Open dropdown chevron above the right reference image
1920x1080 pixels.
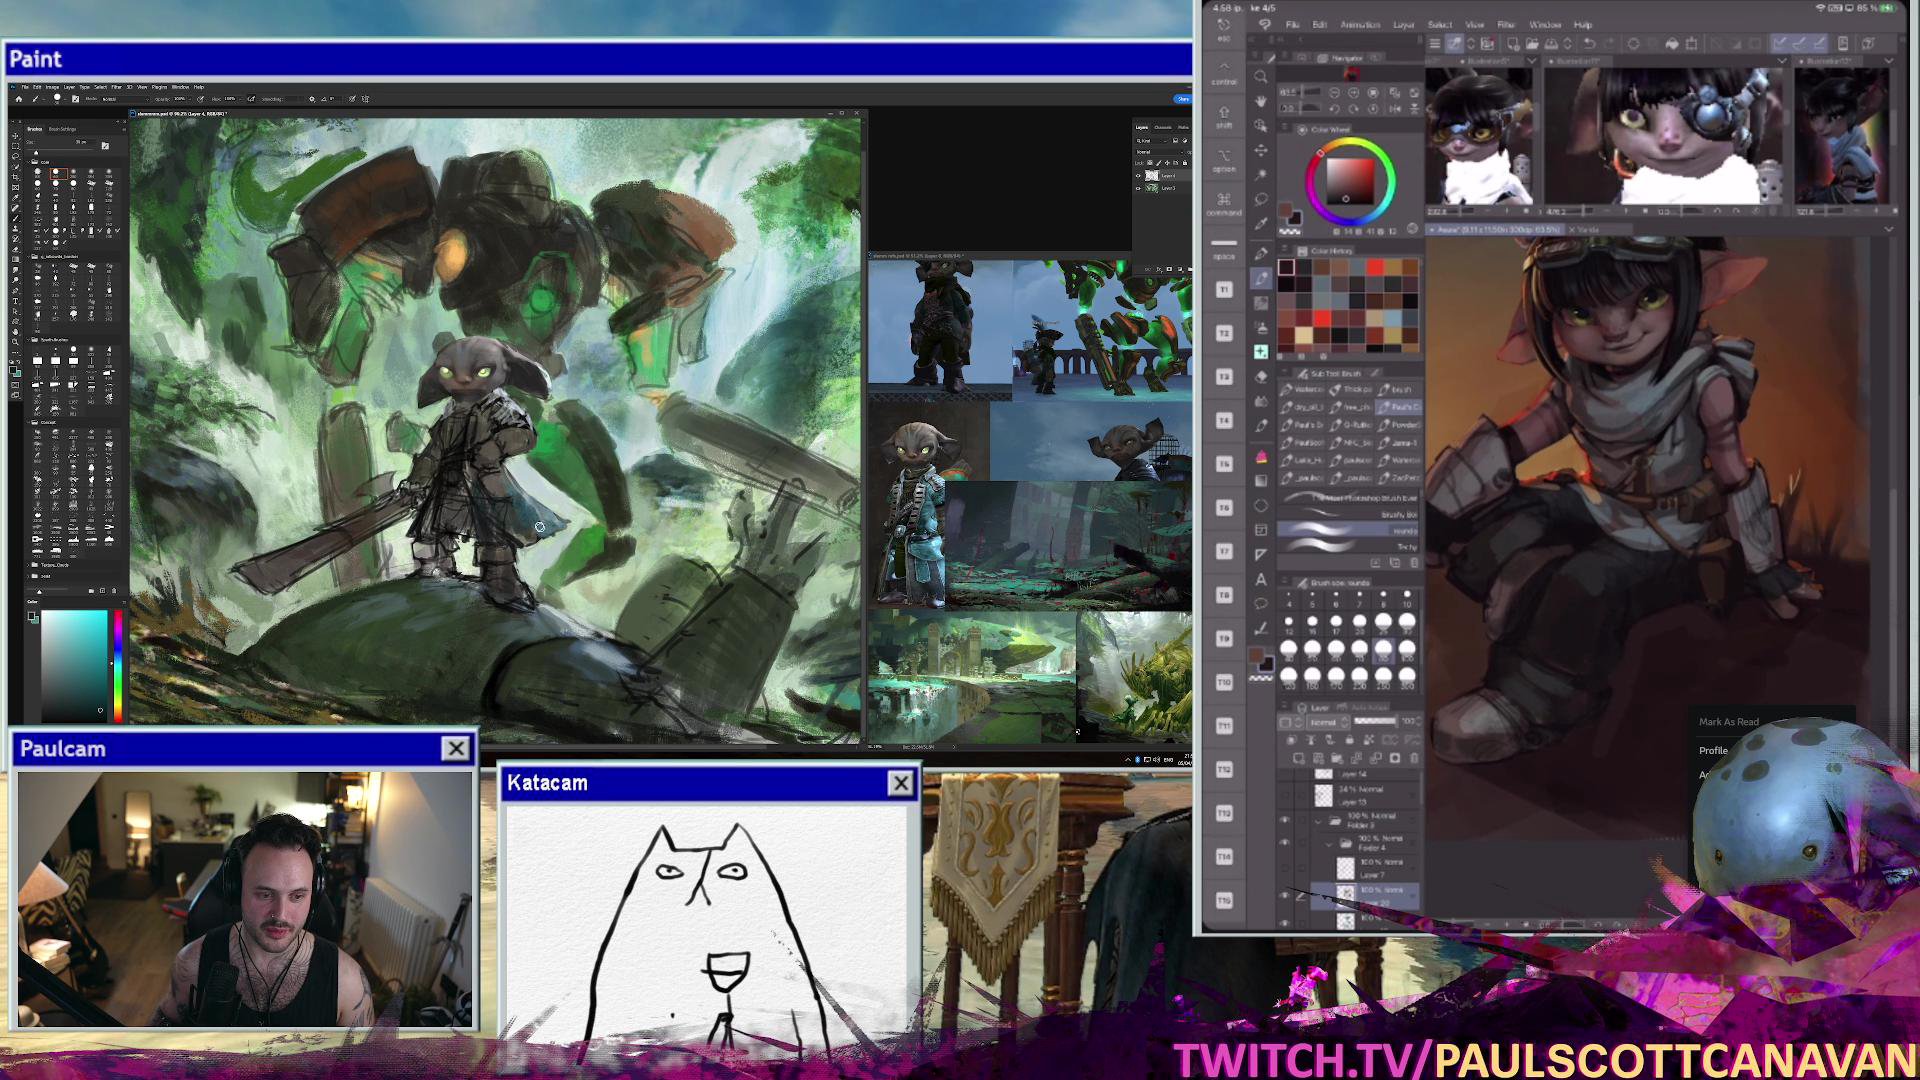point(1889,61)
